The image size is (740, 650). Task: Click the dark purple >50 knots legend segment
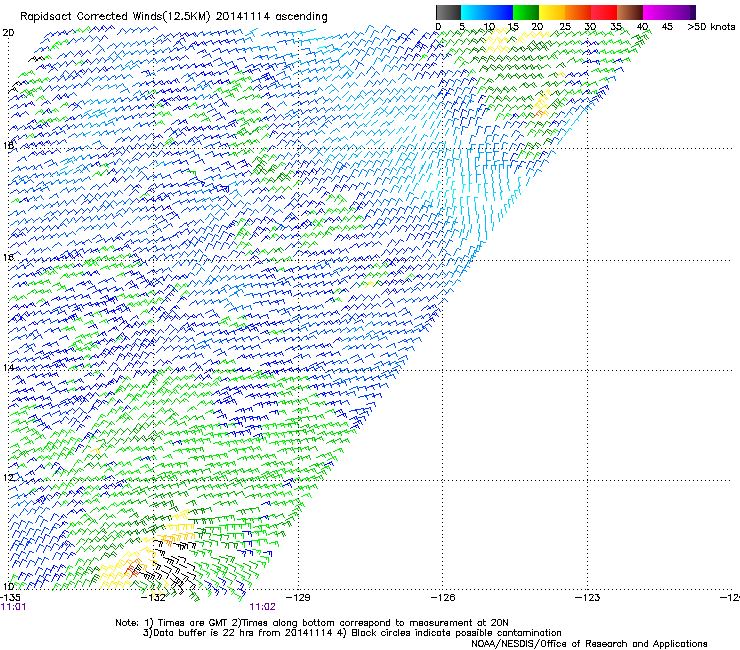[x=692, y=12]
